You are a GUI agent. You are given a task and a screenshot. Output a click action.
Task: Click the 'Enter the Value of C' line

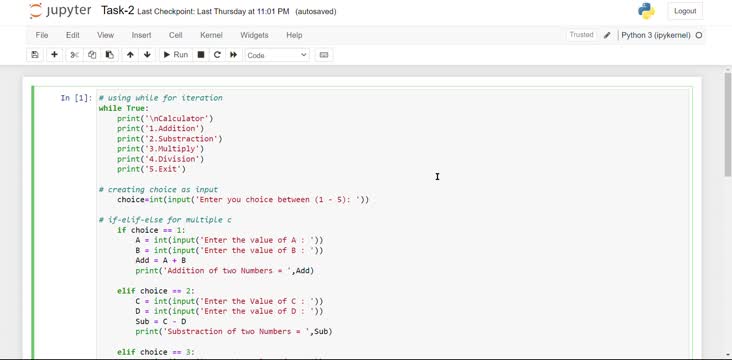click(229, 301)
